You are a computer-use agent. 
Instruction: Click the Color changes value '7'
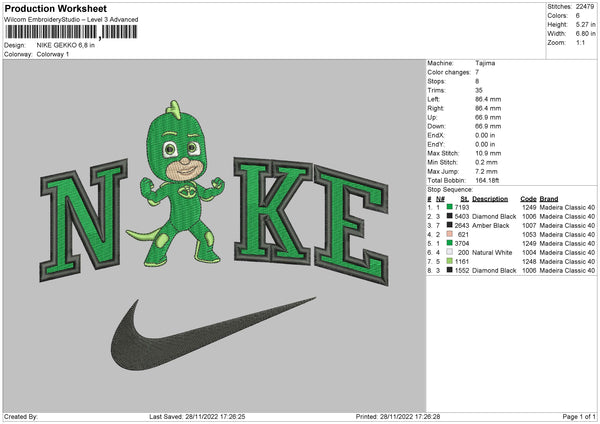click(x=477, y=72)
